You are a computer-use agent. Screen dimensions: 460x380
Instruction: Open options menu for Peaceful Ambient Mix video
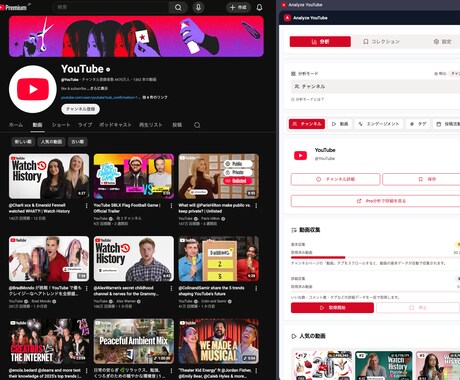[171, 371]
